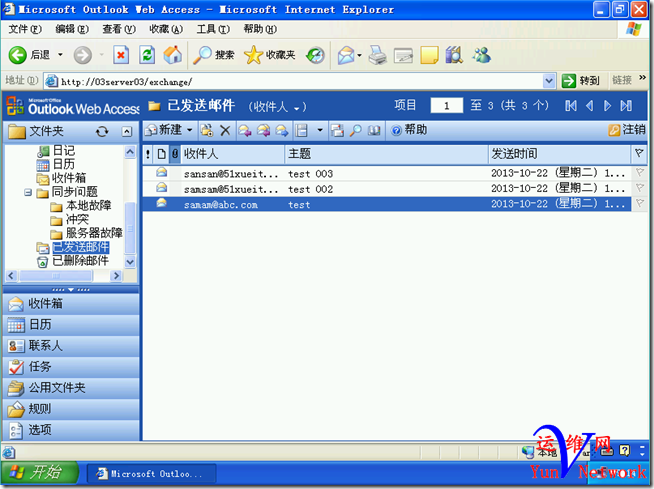This screenshot has height=489, width=654.
Task: Go to first page of items
Action: click(571, 106)
